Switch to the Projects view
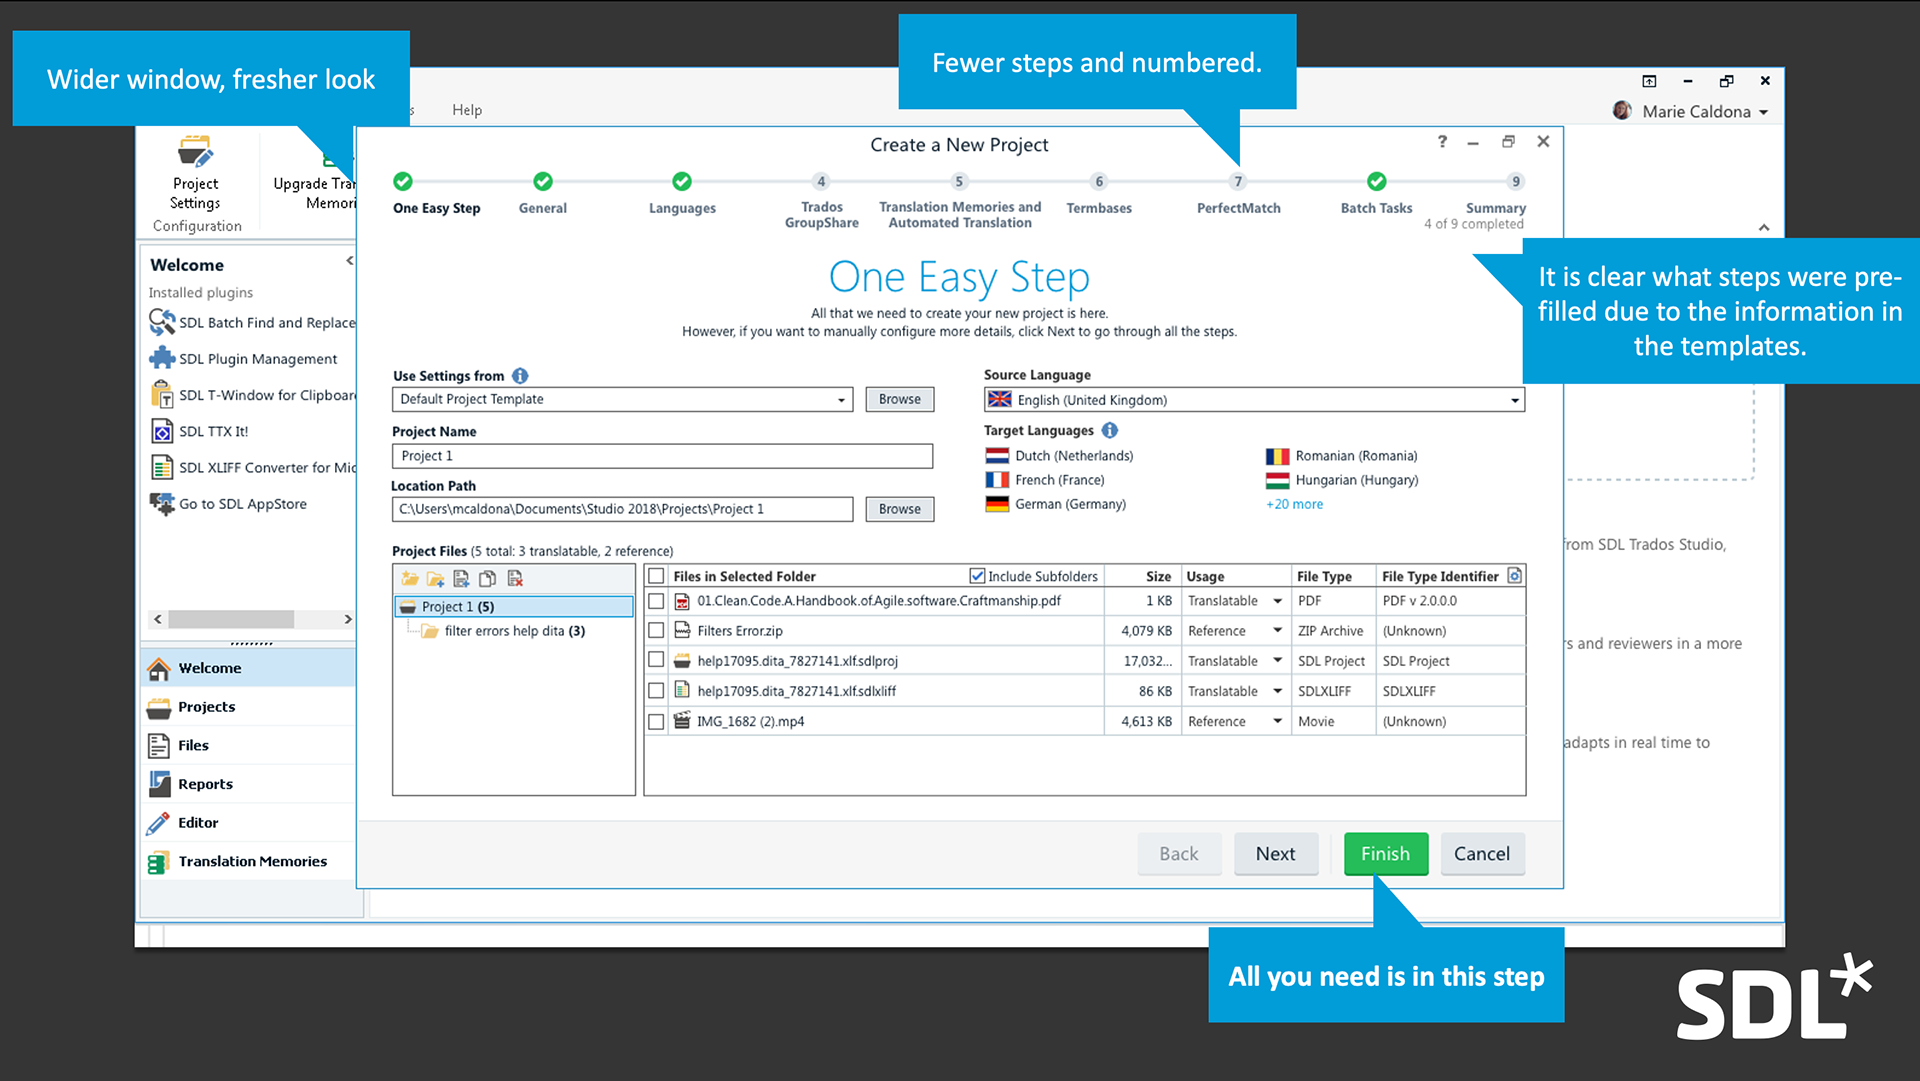This screenshot has height=1081, width=1920. point(248,707)
